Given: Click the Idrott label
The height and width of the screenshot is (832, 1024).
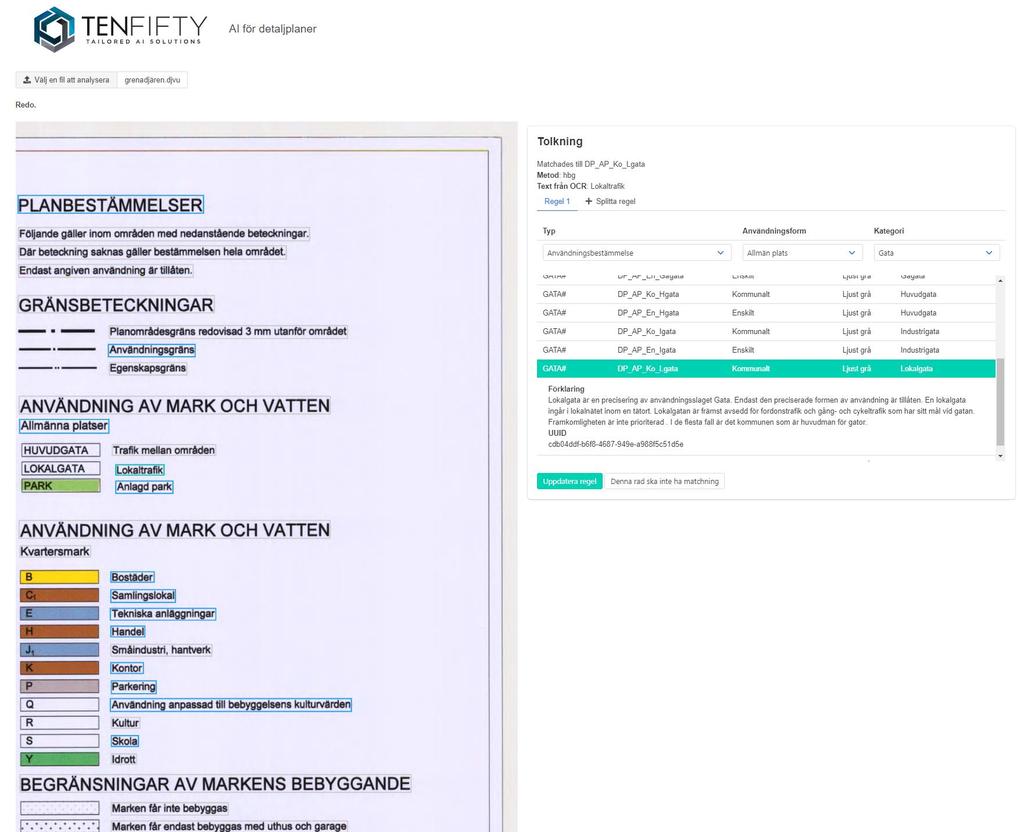Looking at the screenshot, I should point(123,760).
